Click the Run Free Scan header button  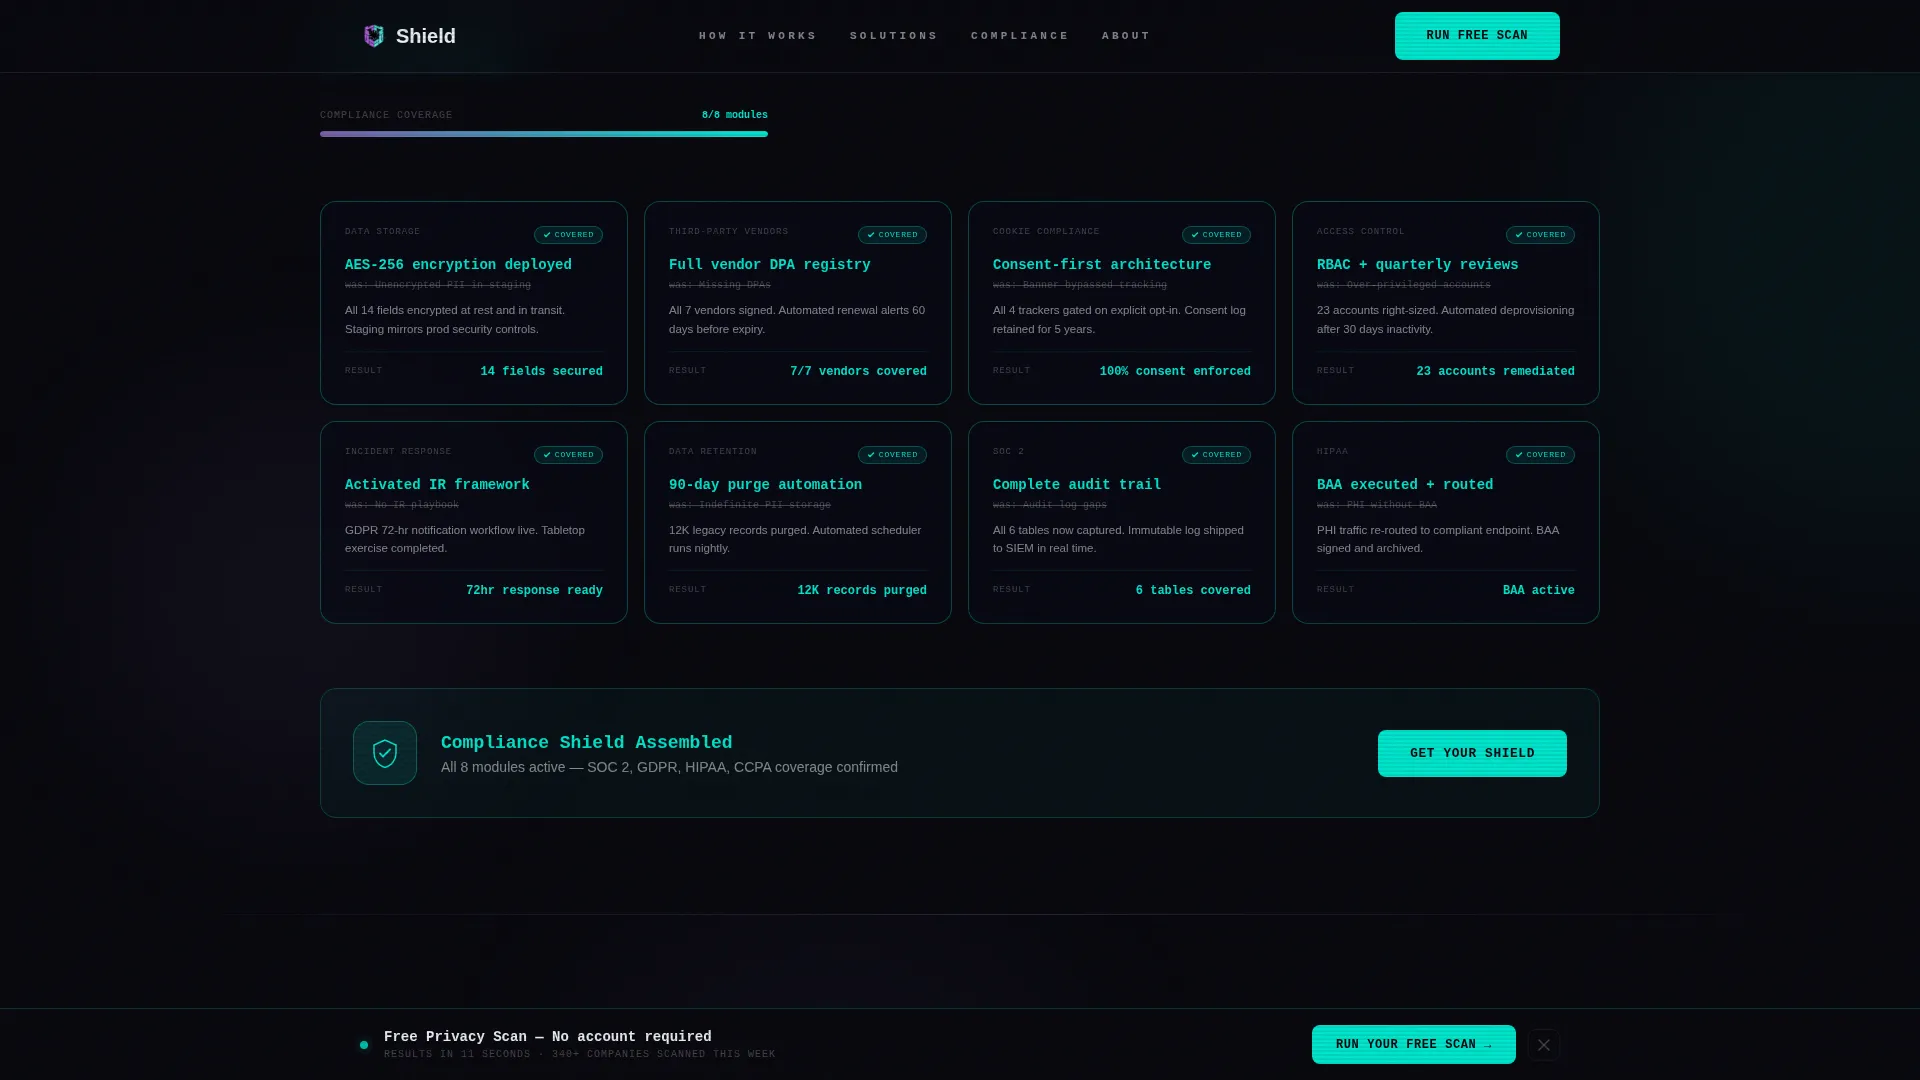pyautogui.click(x=1477, y=36)
